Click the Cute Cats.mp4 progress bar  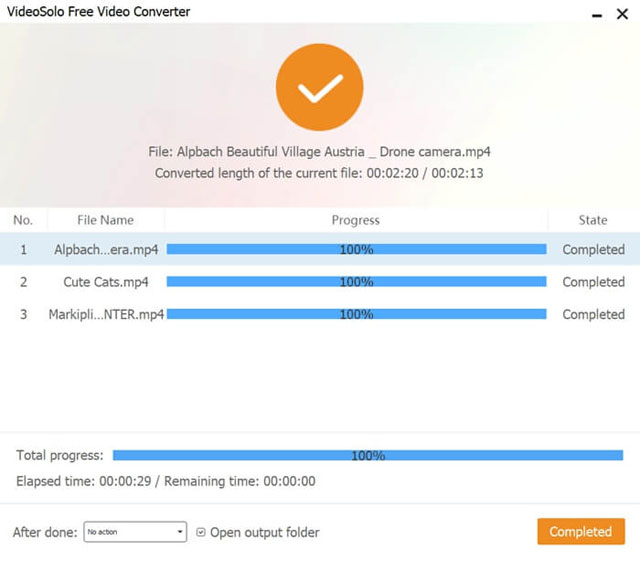point(356,282)
